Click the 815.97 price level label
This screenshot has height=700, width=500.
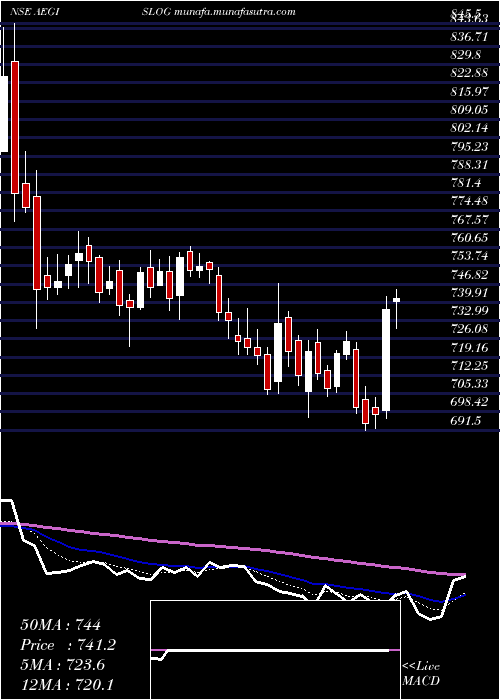469,92
